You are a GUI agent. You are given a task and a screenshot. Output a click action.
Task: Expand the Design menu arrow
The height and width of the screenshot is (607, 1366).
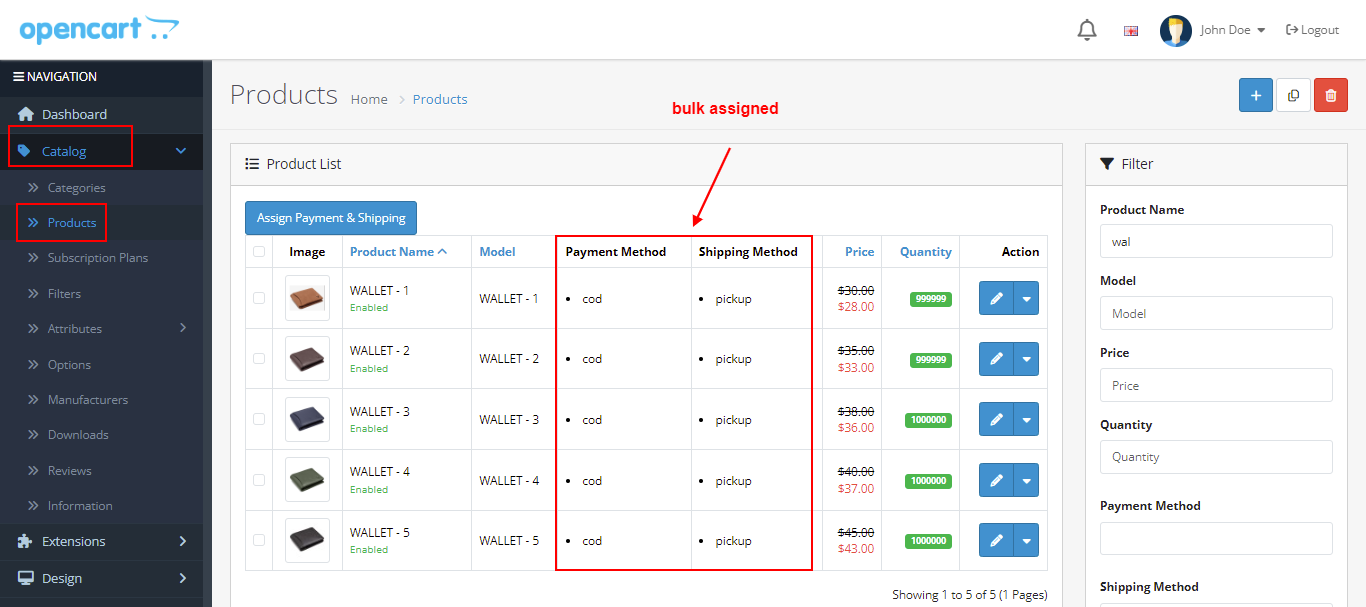[183, 578]
